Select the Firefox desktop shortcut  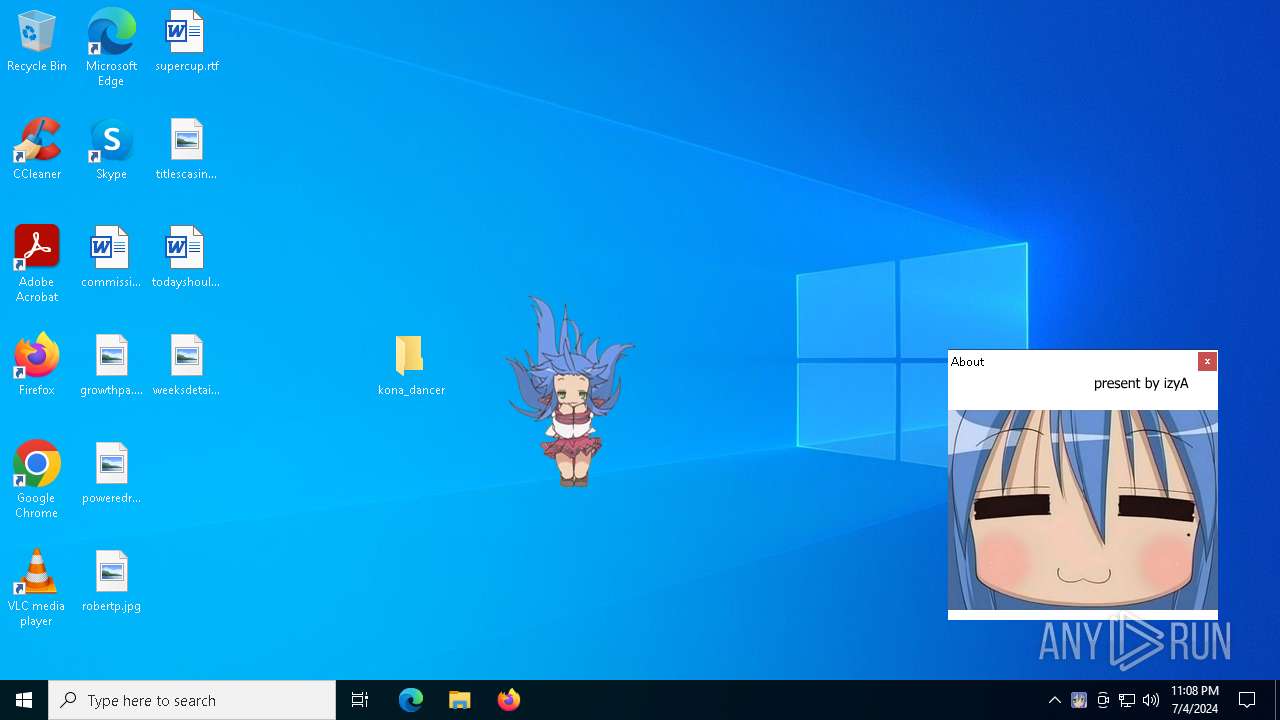click(x=37, y=365)
